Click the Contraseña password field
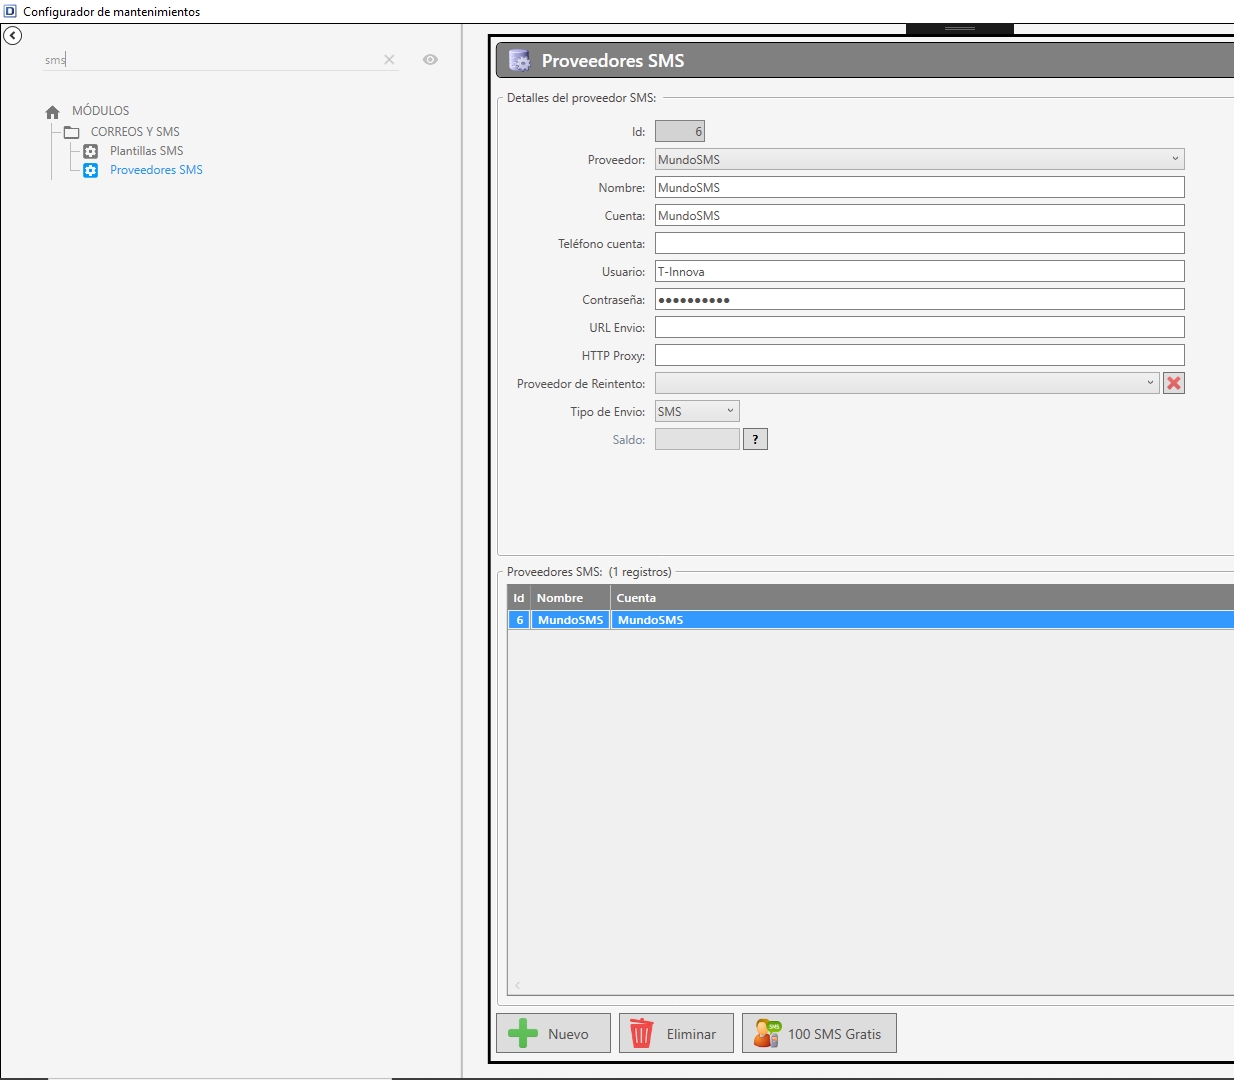This screenshot has height=1080, width=1234. click(x=920, y=299)
